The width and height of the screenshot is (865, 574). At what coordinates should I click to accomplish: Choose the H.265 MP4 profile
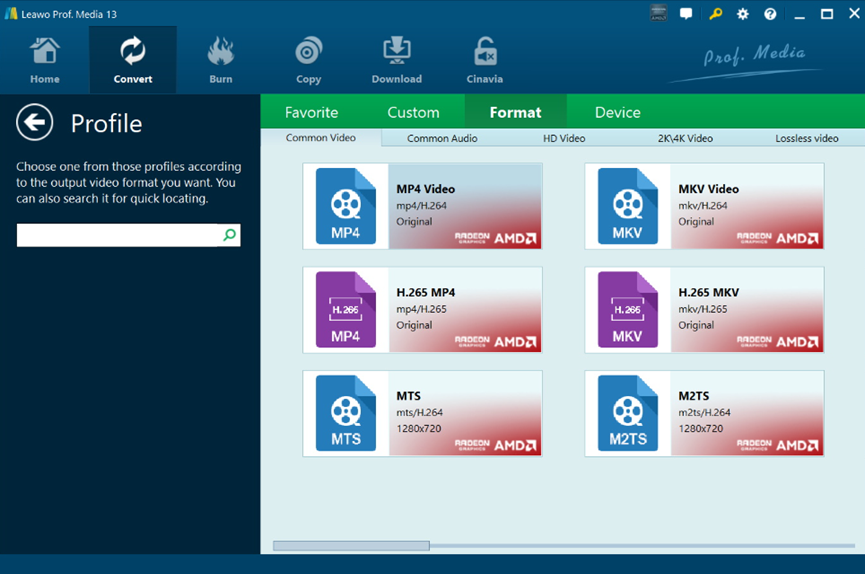[x=422, y=309]
